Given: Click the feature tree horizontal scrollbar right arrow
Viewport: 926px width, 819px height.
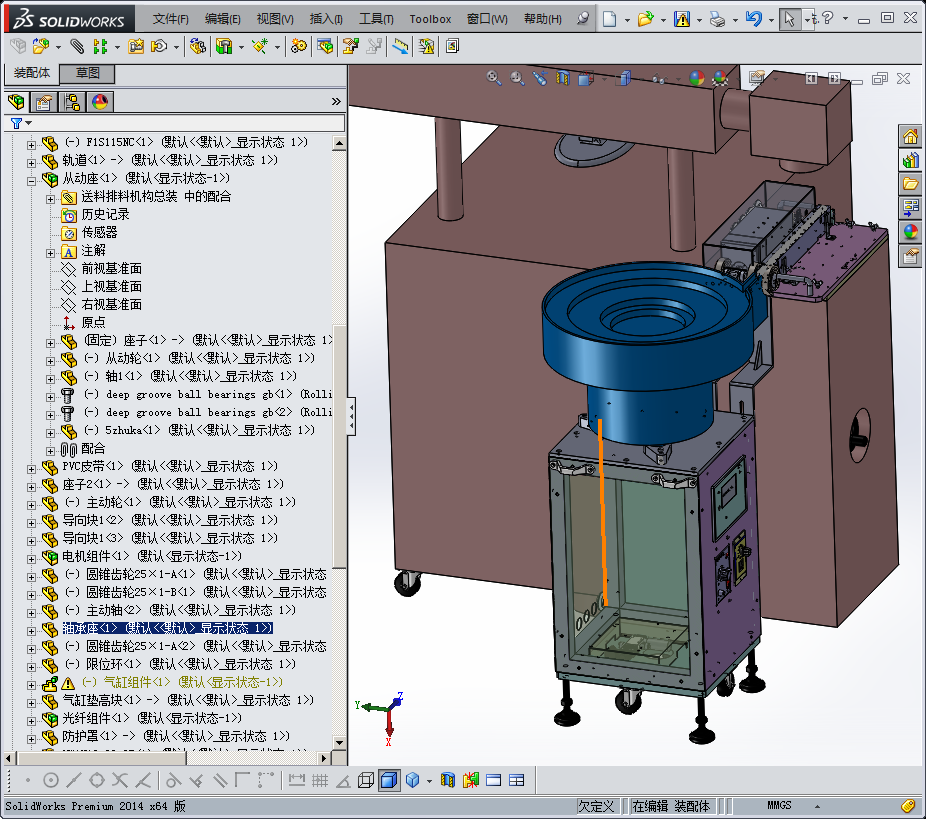Looking at the screenshot, I should point(323,758).
